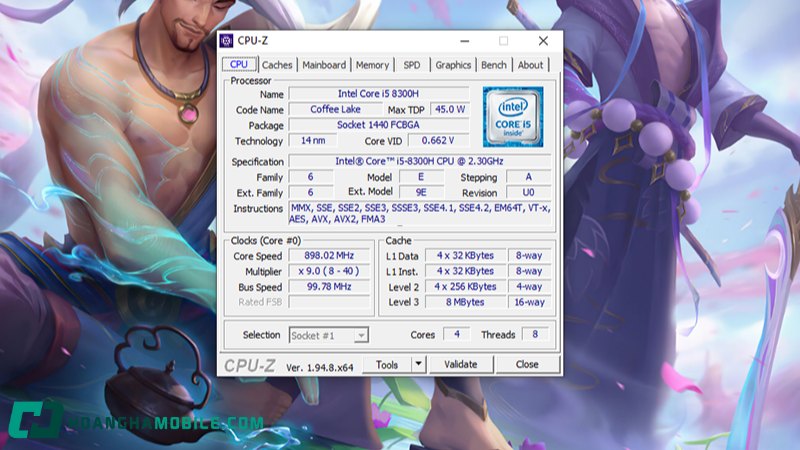The width and height of the screenshot is (800, 450).
Task: Select the CPU tab
Action: (239, 64)
